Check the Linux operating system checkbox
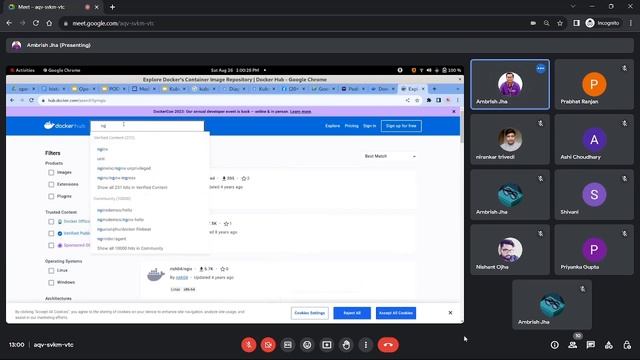The image size is (640, 360). 51,271
